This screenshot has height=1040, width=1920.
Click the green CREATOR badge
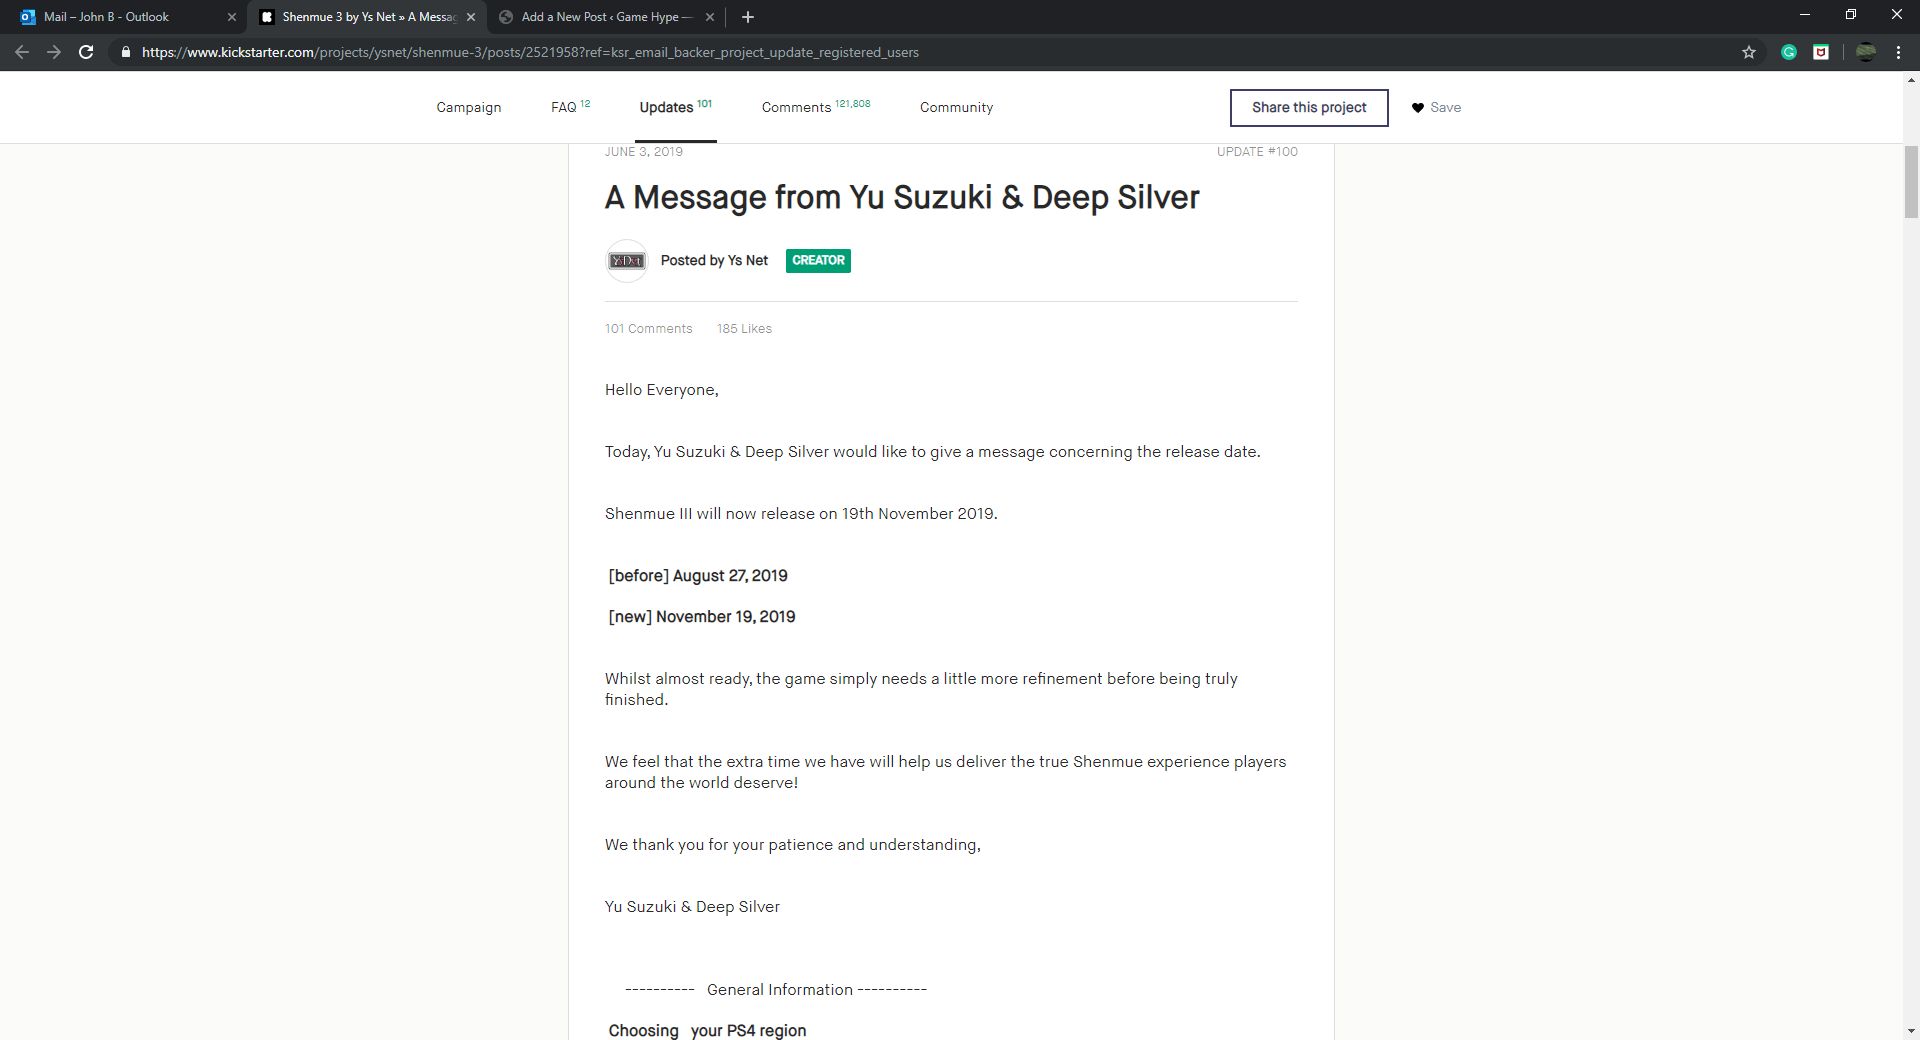click(x=818, y=261)
